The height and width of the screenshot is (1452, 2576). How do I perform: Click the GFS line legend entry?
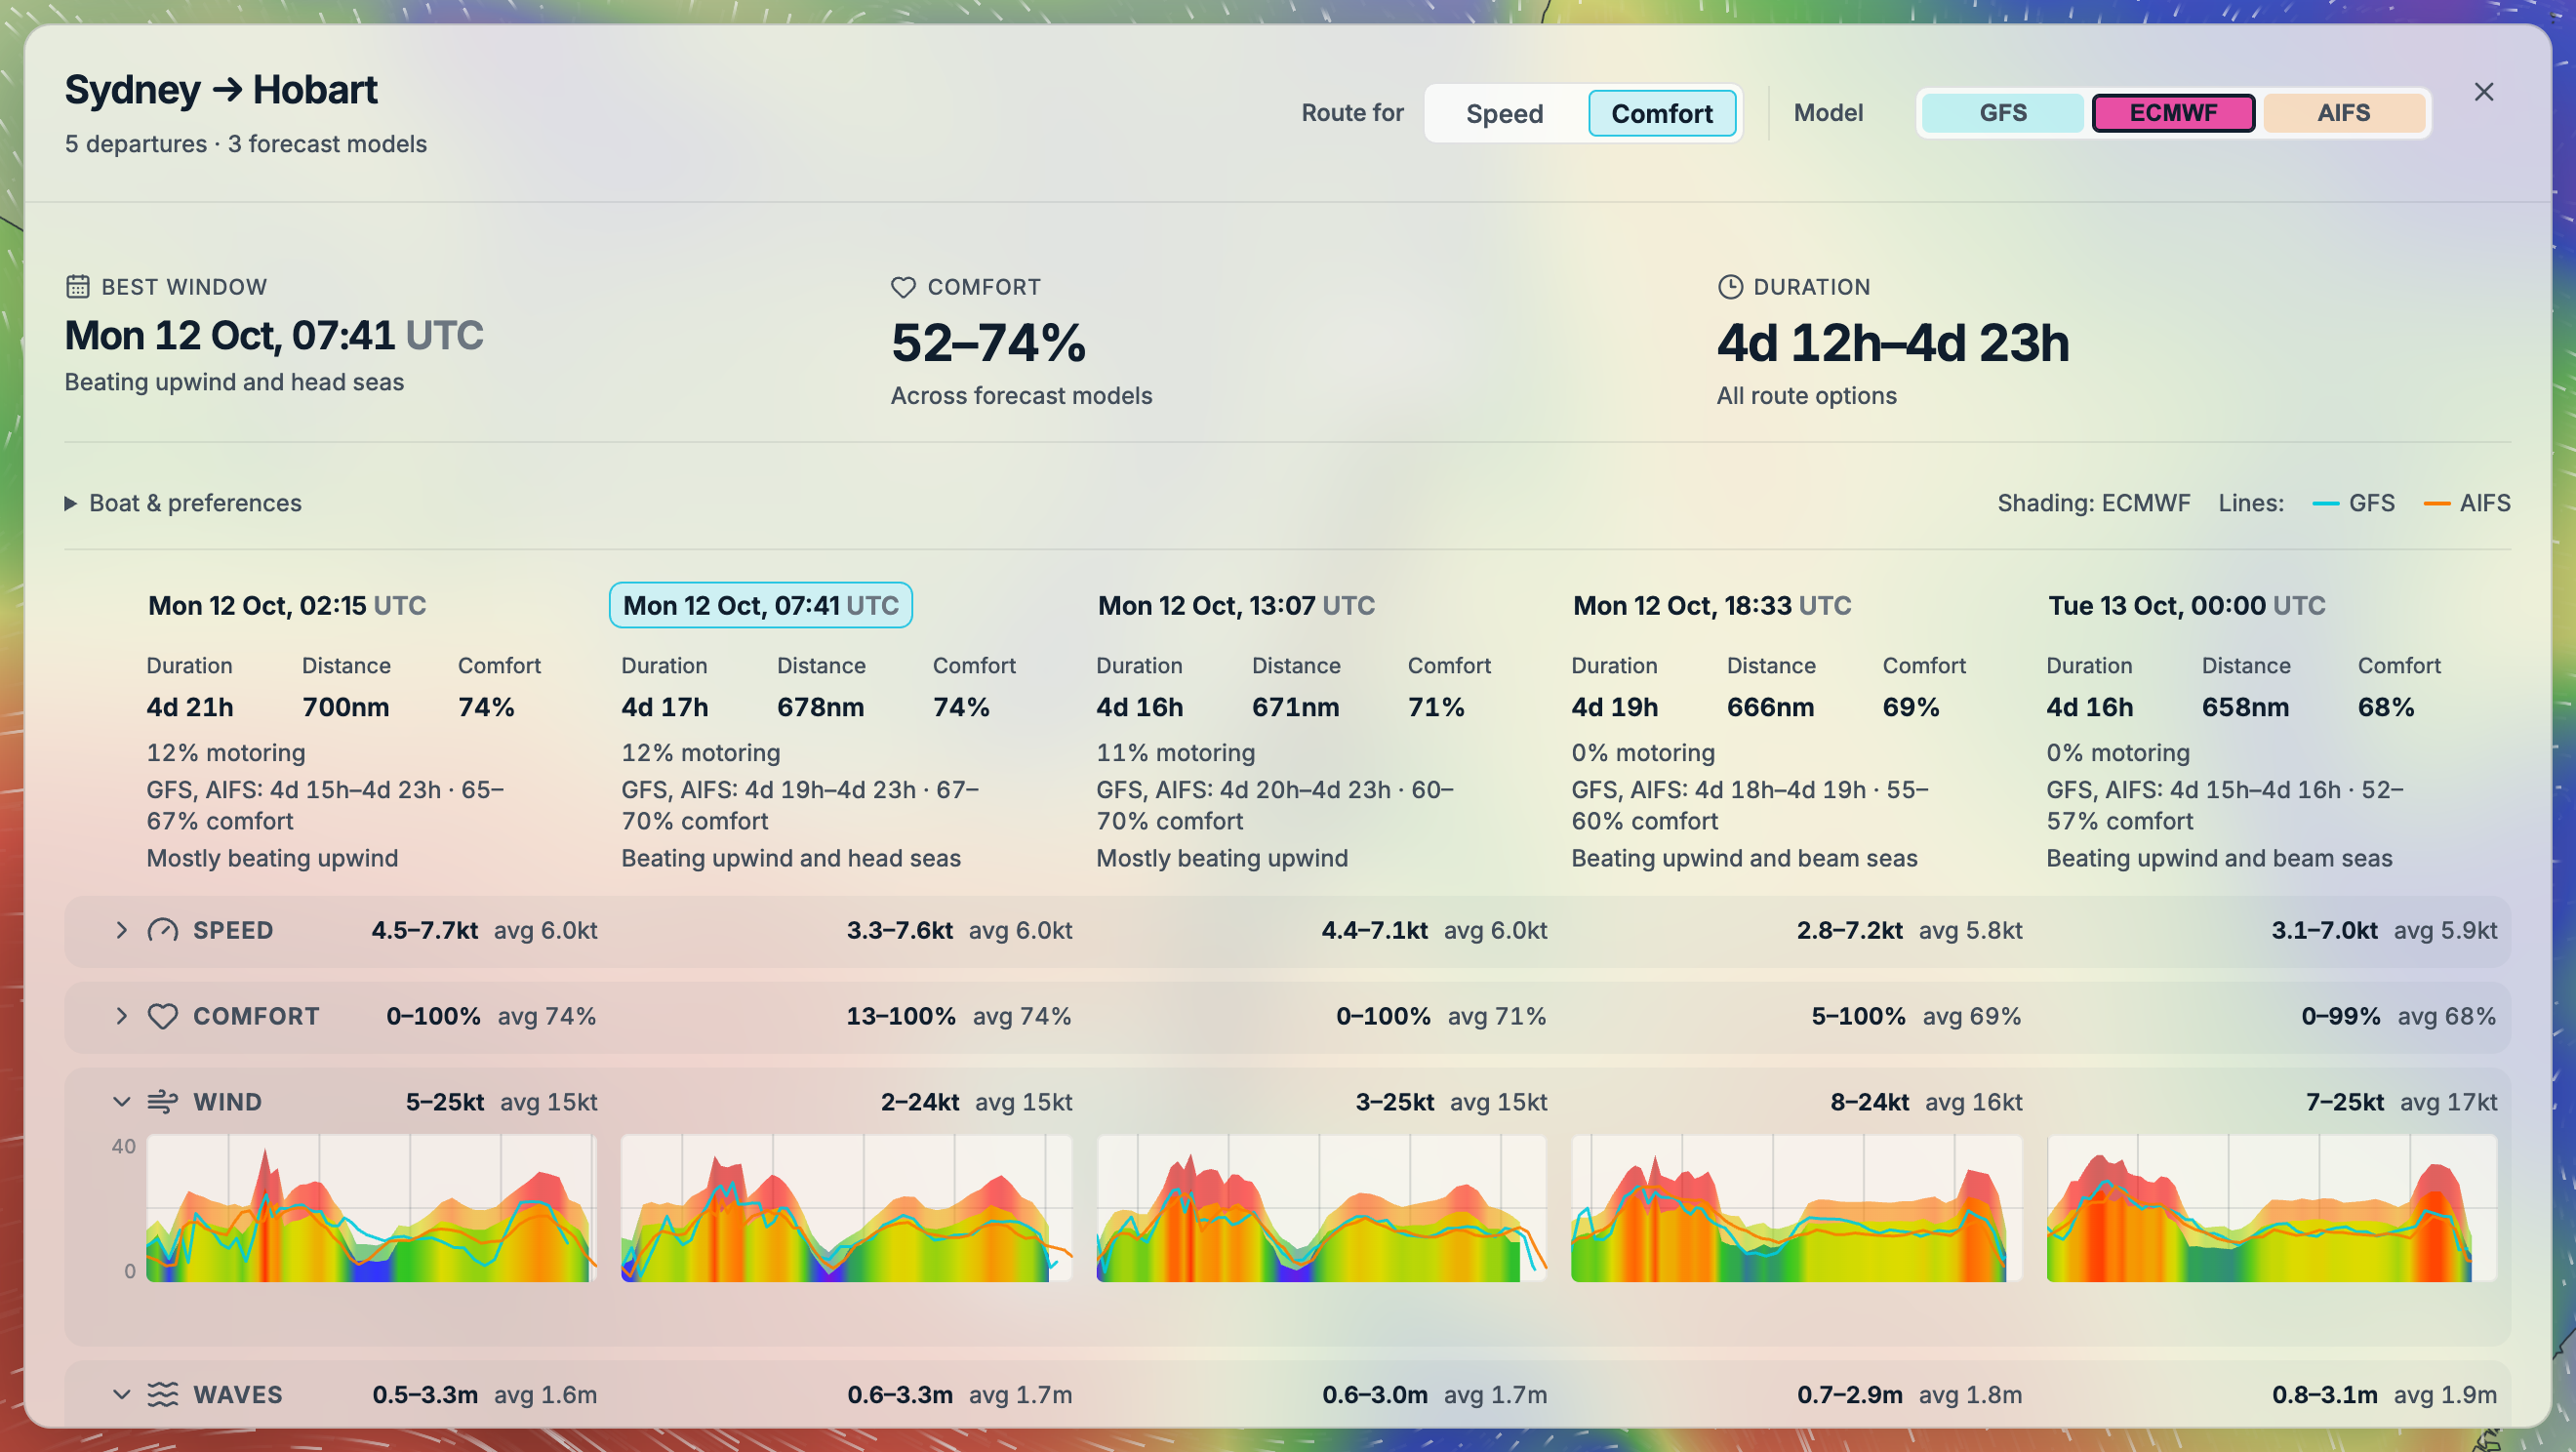tap(2353, 503)
